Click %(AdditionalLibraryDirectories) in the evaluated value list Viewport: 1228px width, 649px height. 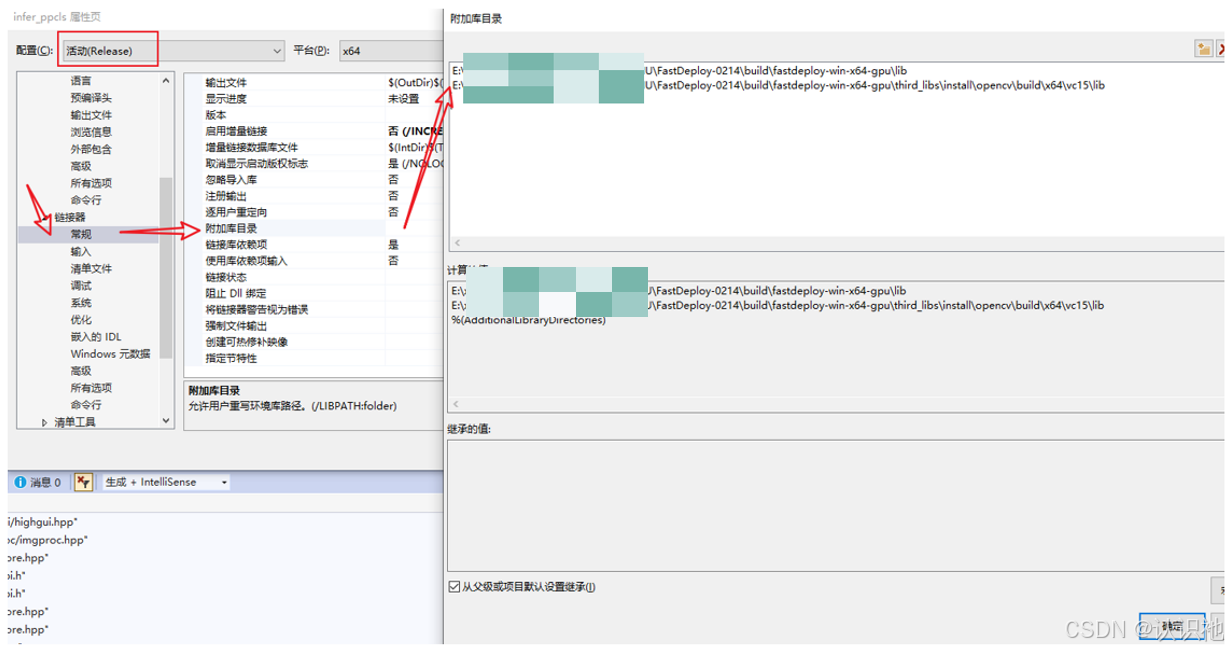coord(529,320)
